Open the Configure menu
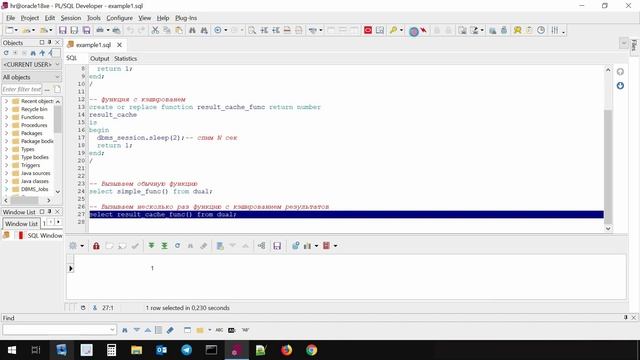The width and height of the screenshot is (640, 360). click(x=119, y=18)
